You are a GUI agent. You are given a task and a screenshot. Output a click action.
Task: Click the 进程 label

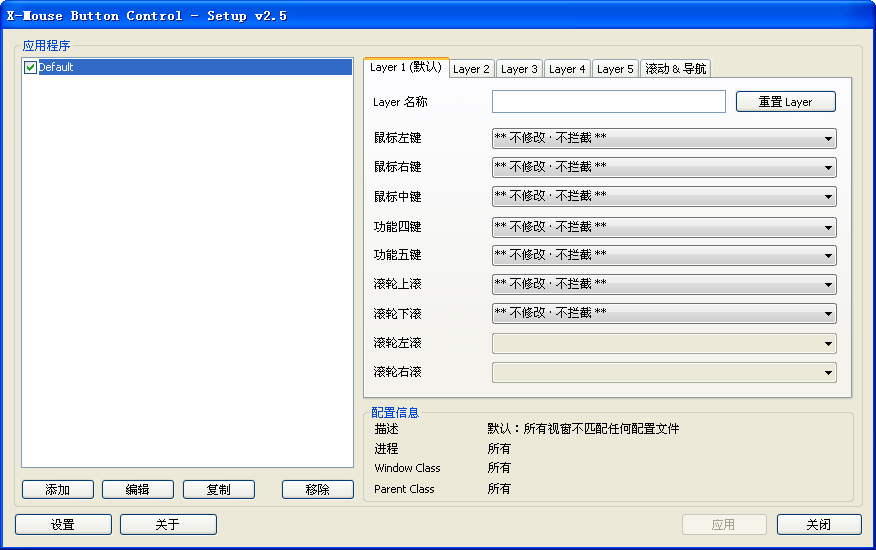point(386,449)
